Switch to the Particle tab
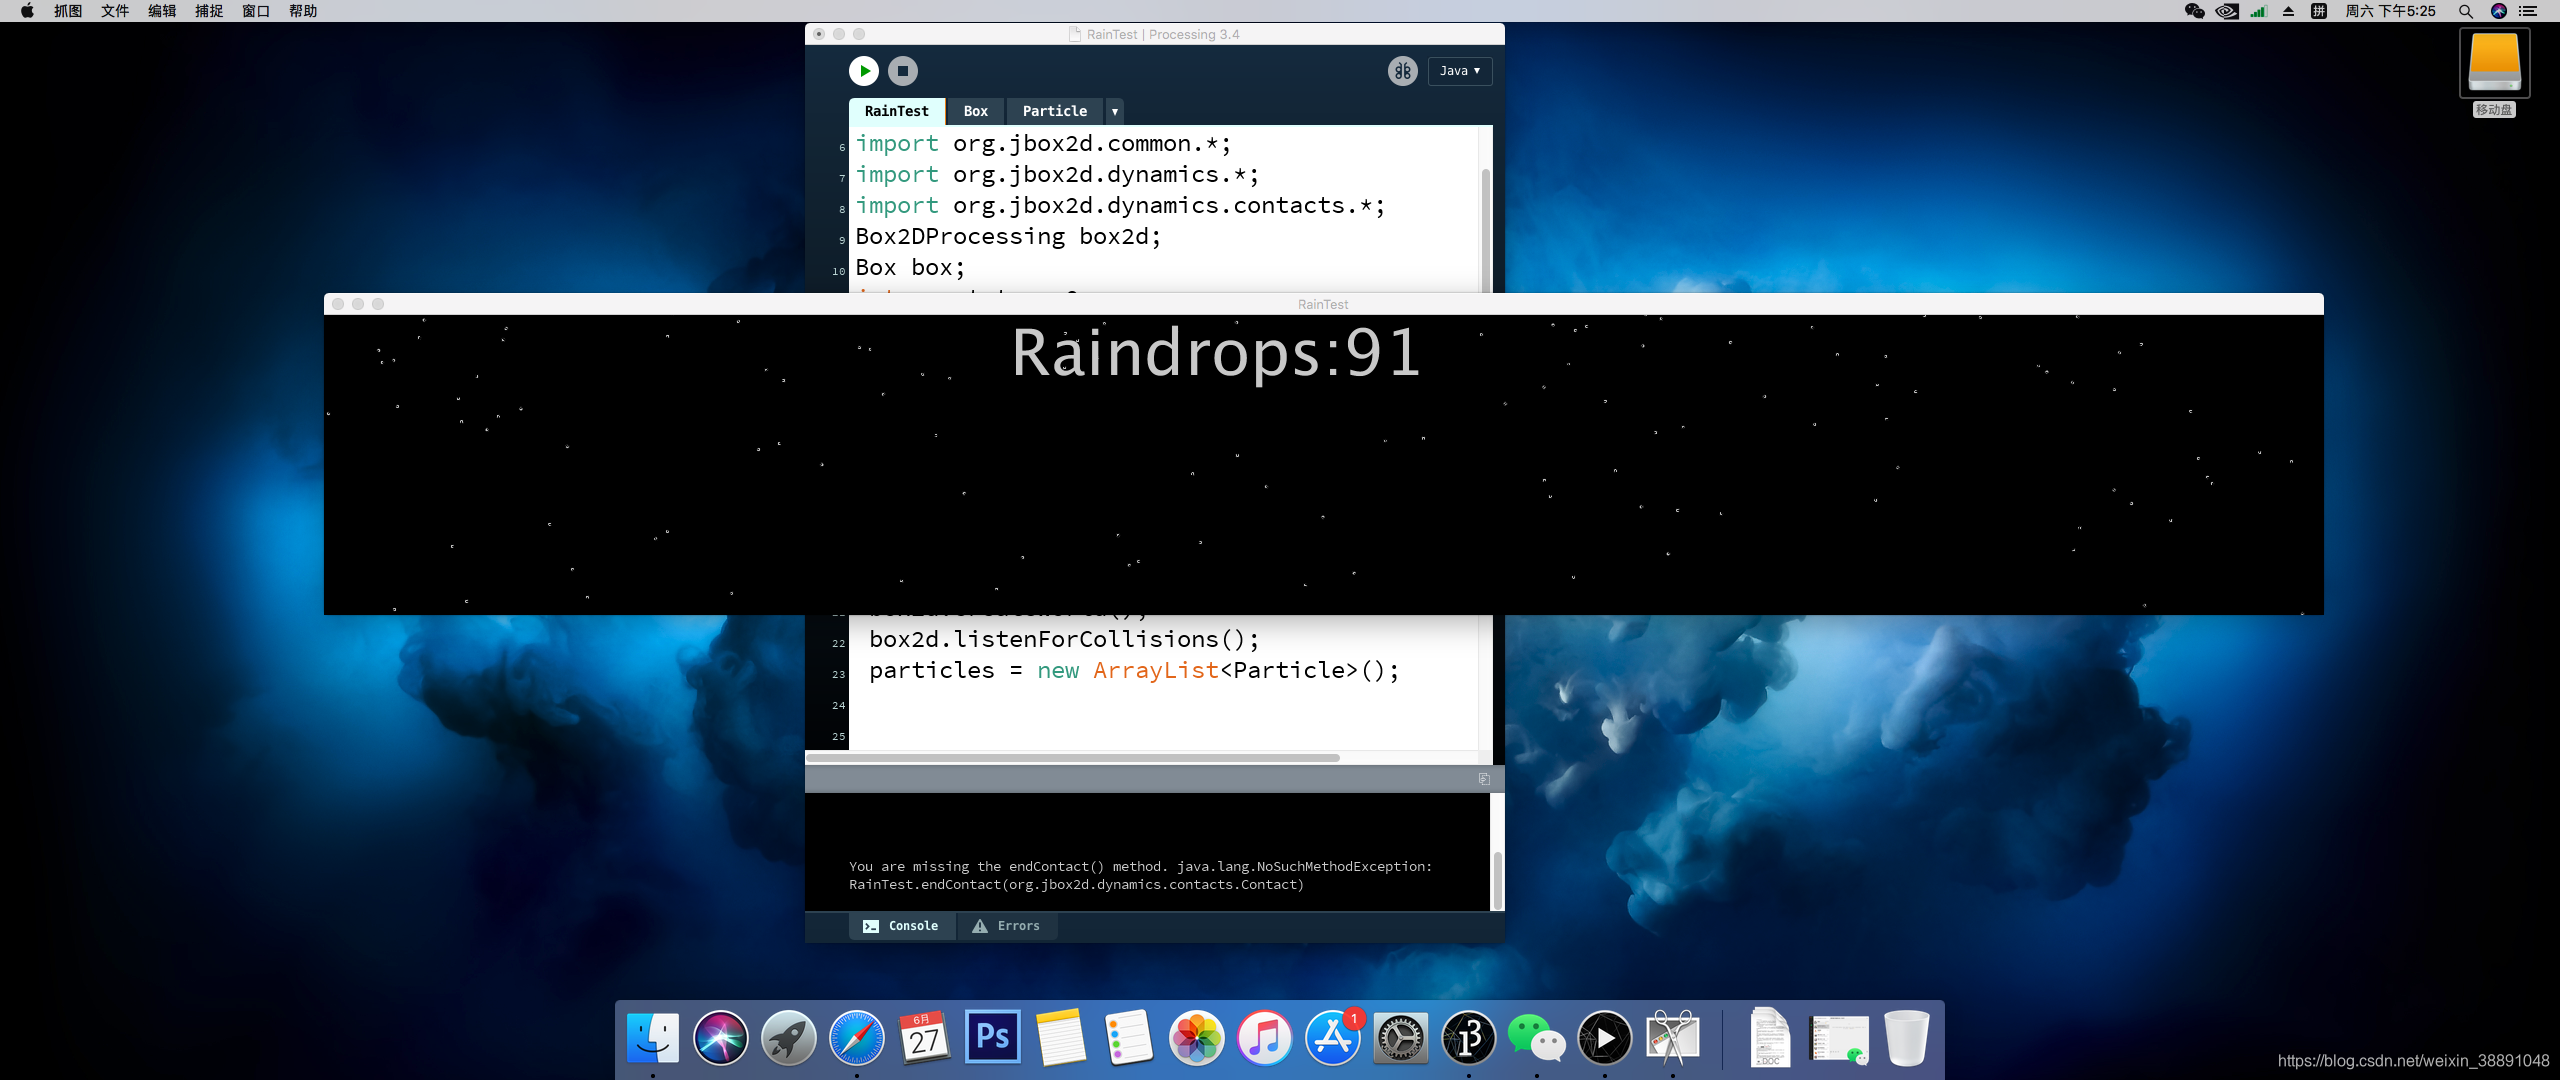The height and width of the screenshot is (1080, 2560). (1055, 111)
